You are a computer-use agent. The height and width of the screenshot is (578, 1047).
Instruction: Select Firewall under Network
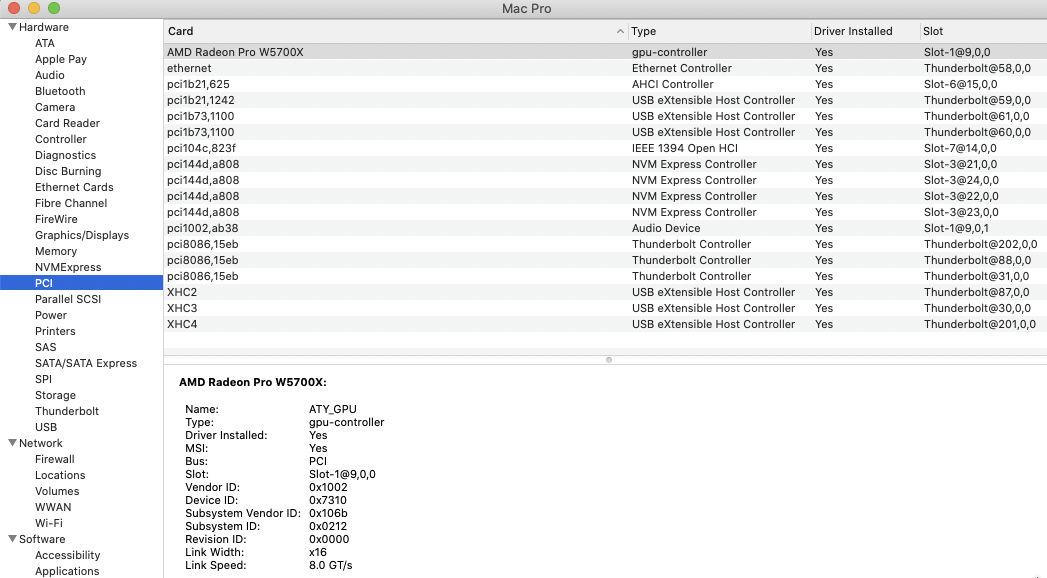tap(55, 459)
